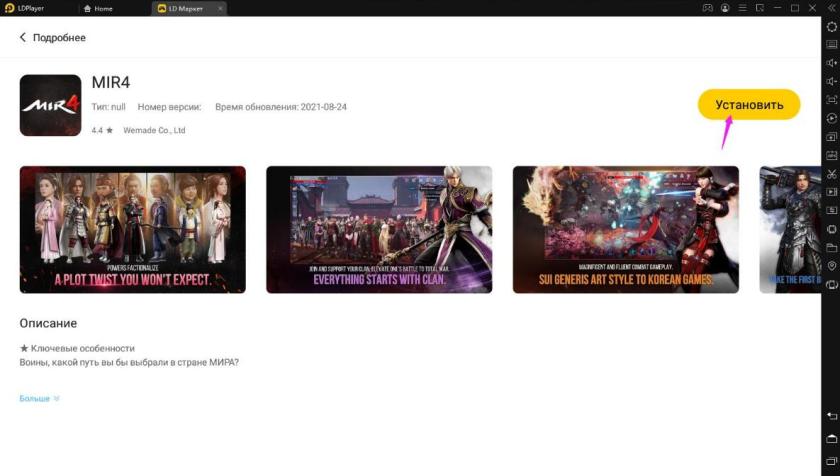This screenshot has width=840, height=476.
Task: Click '★ Ключевые особенности' line
Action: coord(77,348)
